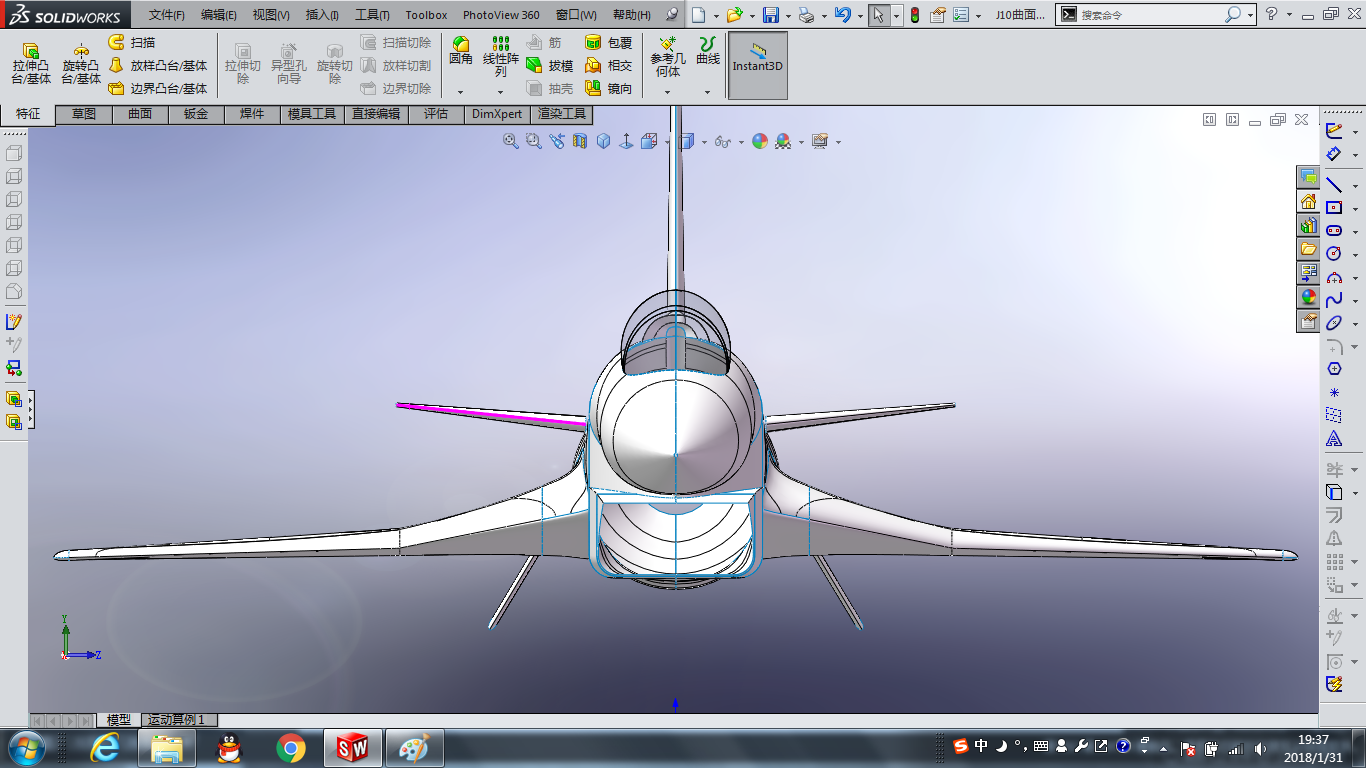Expand dropdown next to New document icon
Image resolution: width=1366 pixels, height=768 pixels.
pyautogui.click(x=715, y=16)
